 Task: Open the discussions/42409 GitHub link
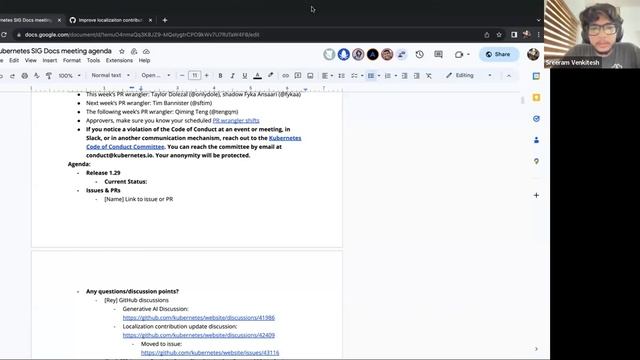pyautogui.click(x=199, y=335)
